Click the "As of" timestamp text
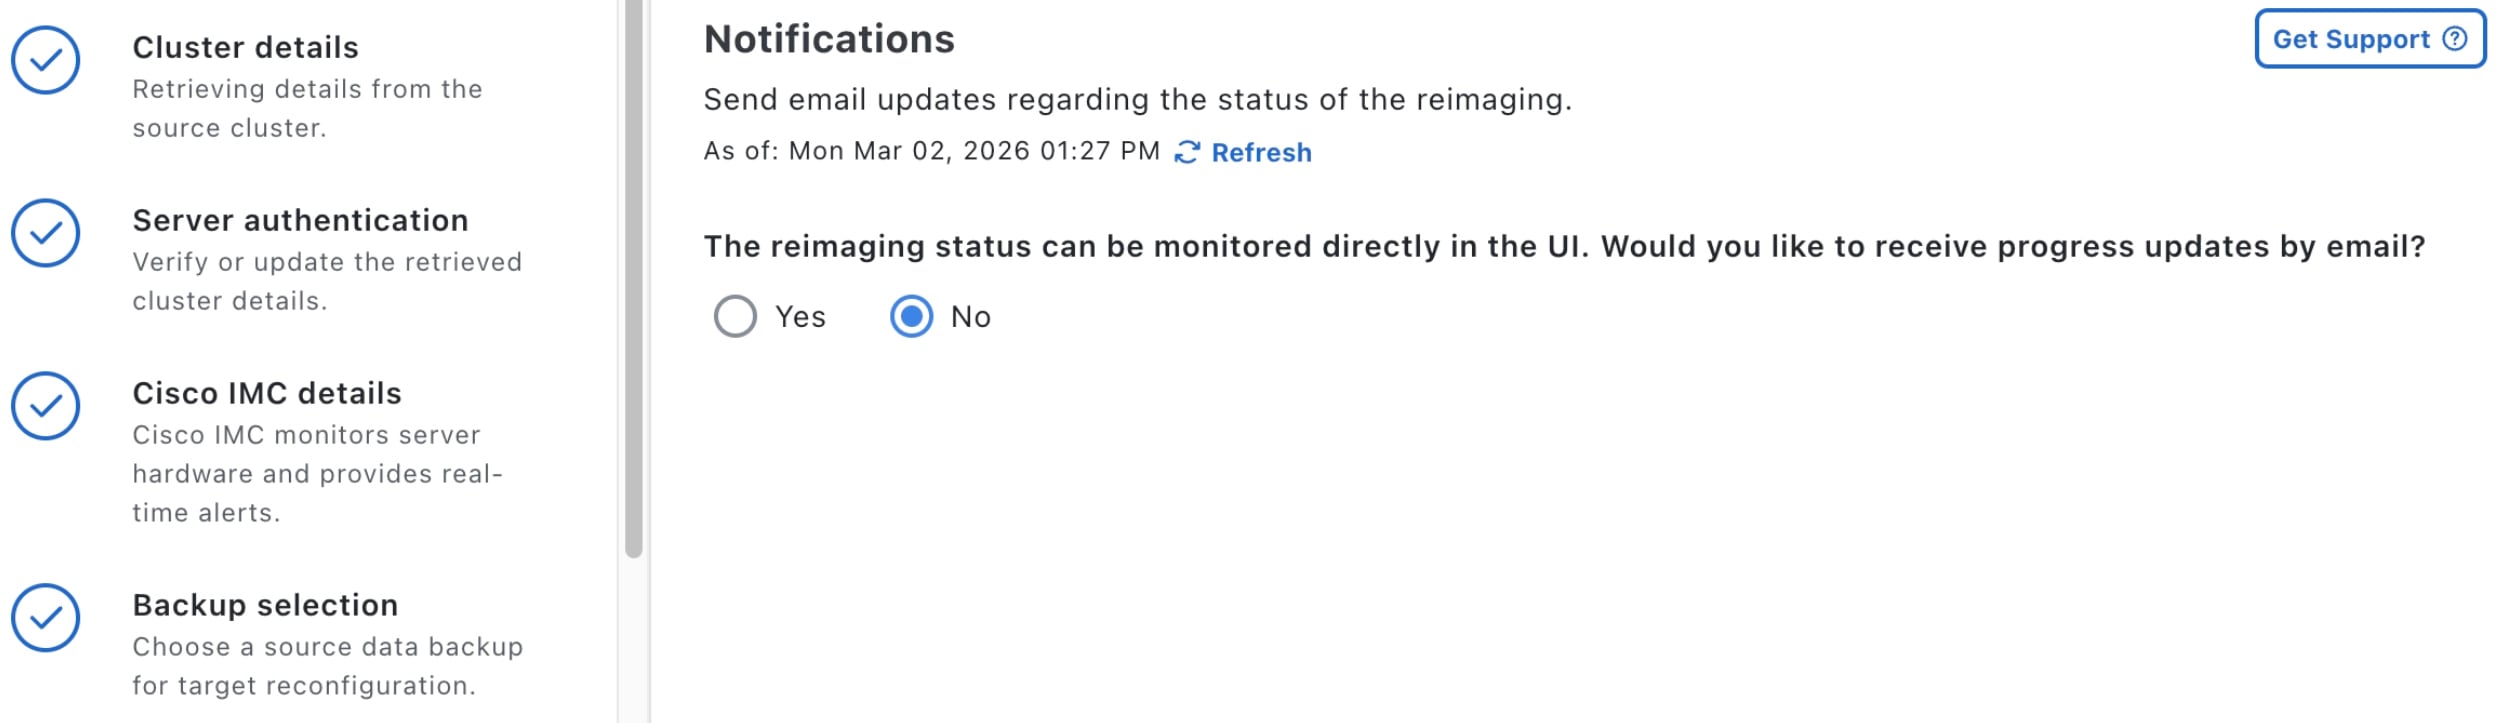 (x=931, y=151)
